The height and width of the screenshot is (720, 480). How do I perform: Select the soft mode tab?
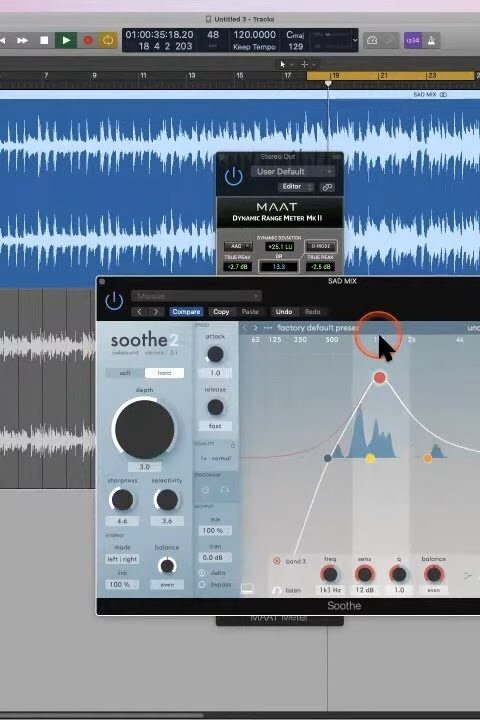125,373
